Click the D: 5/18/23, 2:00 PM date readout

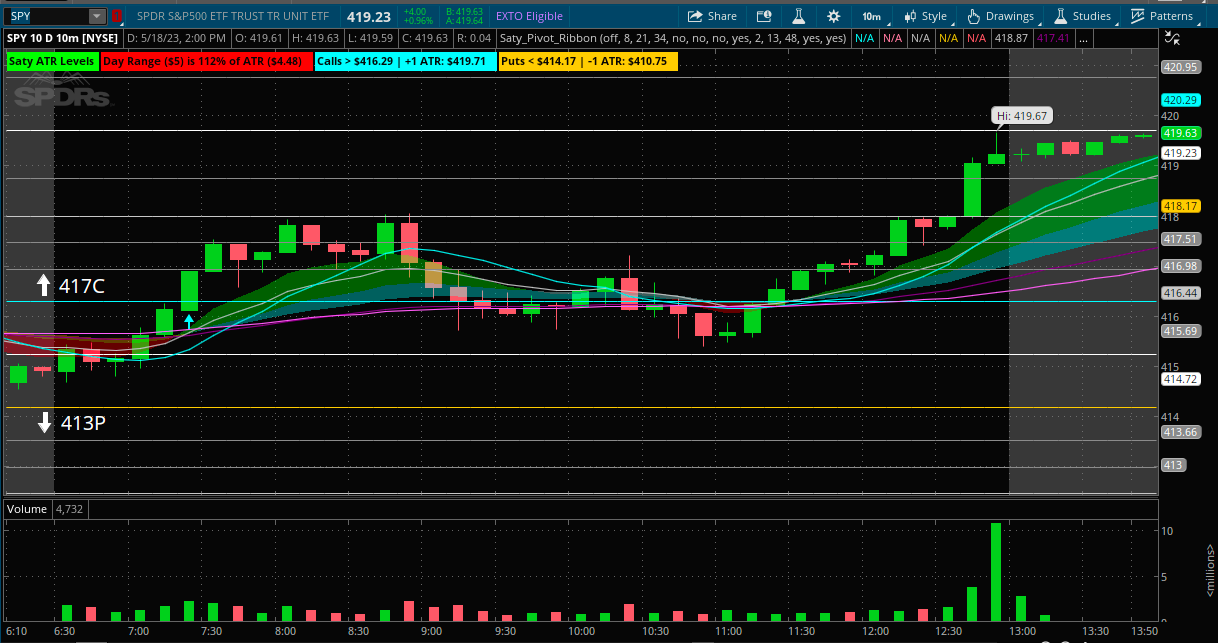pos(178,38)
